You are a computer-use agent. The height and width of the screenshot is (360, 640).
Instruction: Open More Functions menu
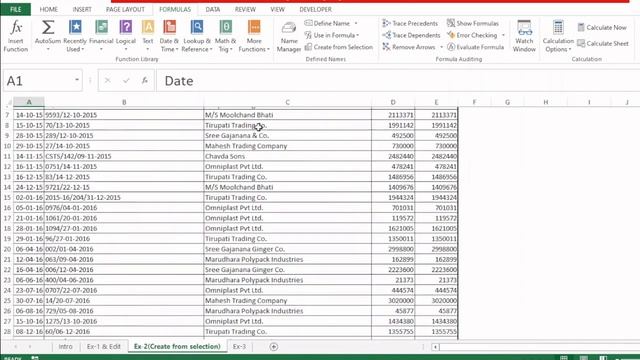coord(254,36)
